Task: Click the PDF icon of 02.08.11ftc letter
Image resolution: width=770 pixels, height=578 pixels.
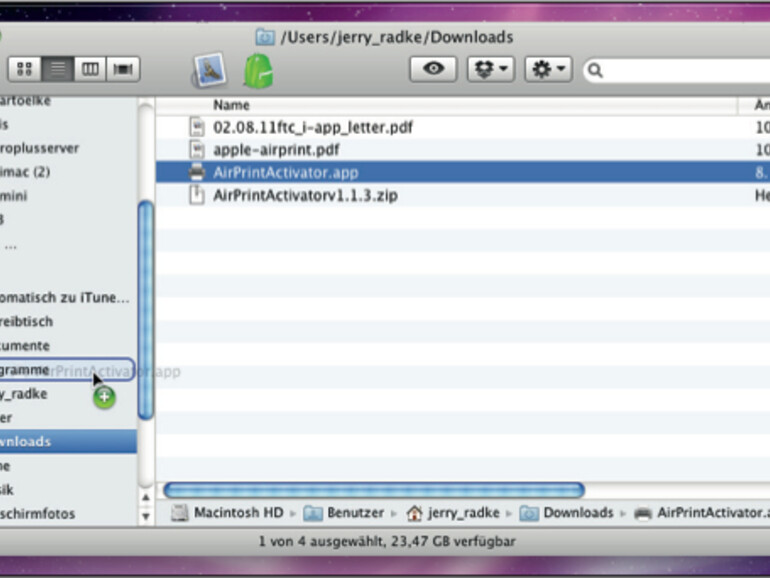Action: (x=197, y=127)
